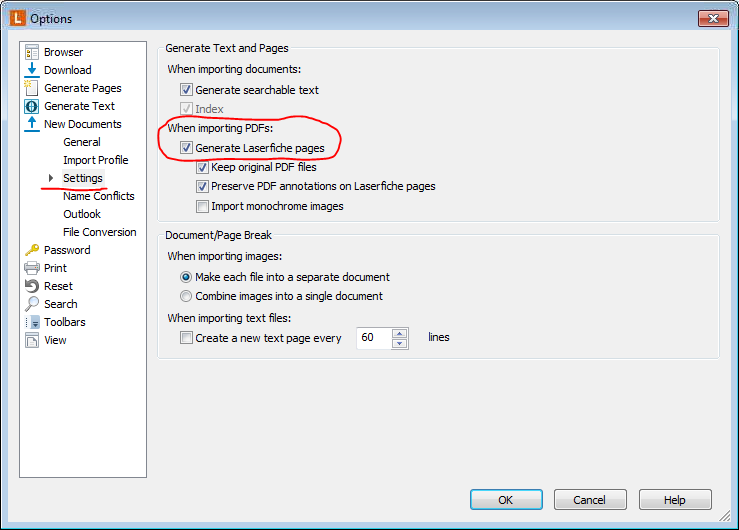Click the Print printer icon
739x530 pixels.
point(32,268)
